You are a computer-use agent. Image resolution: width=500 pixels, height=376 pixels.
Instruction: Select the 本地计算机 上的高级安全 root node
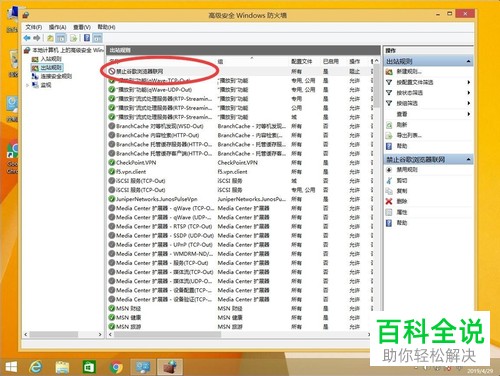(68, 50)
